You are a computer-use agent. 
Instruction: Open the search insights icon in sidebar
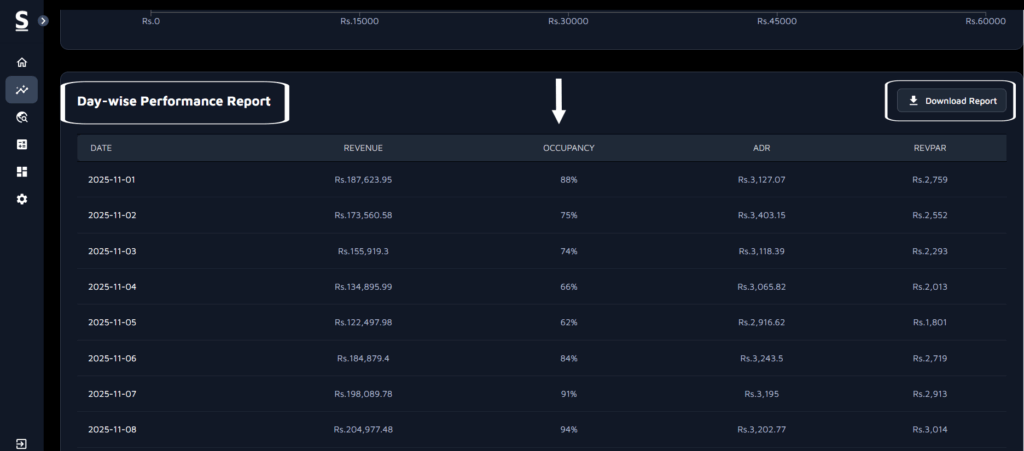[x=22, y=117]
